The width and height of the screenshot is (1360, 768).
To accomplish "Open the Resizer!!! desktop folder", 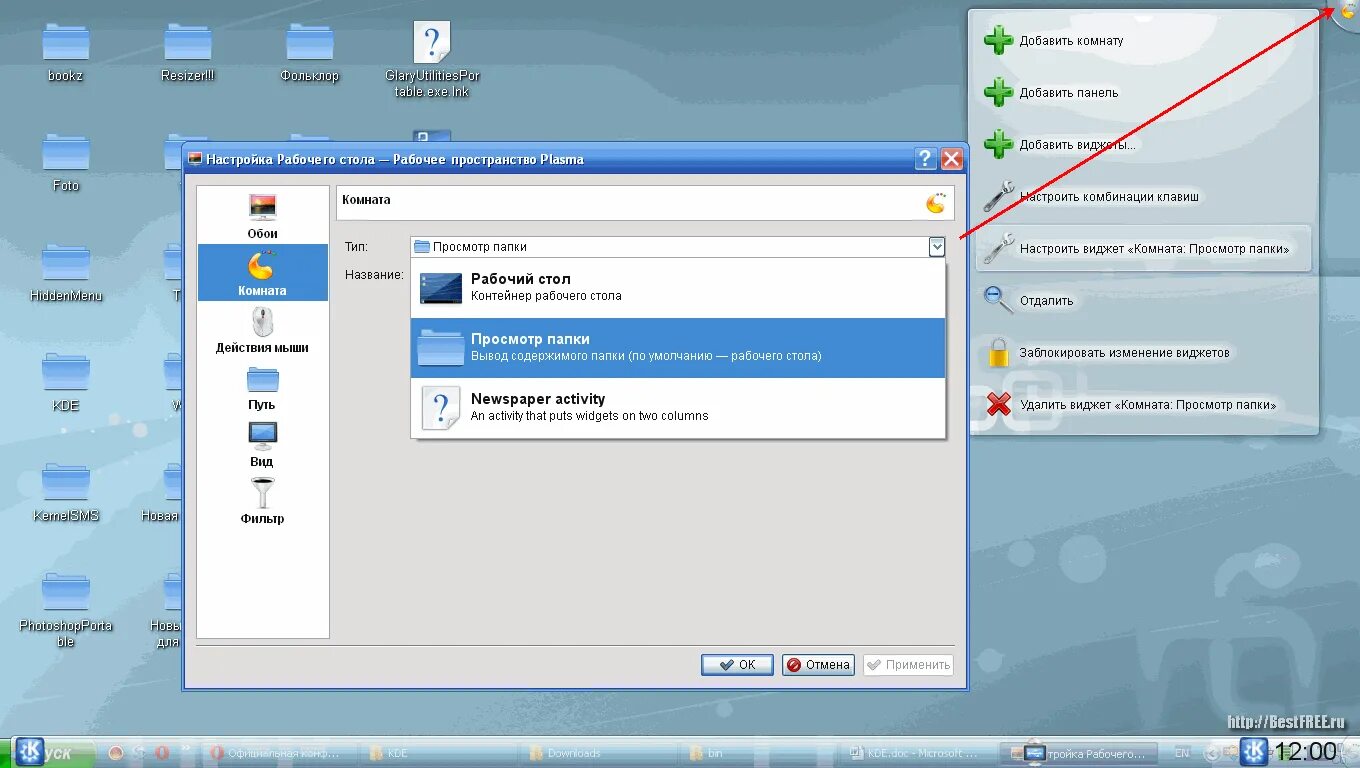I will coord(188,53).
